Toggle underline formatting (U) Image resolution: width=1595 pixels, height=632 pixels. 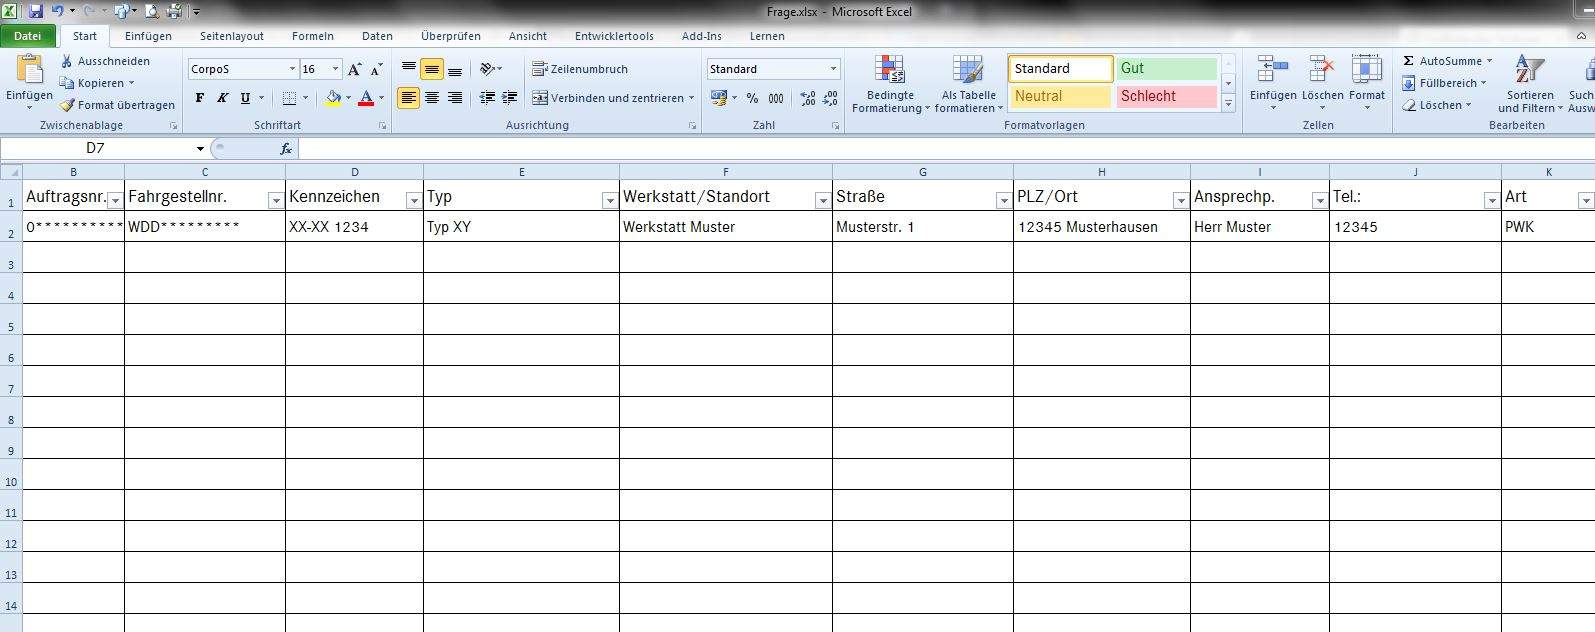(245, 98)
